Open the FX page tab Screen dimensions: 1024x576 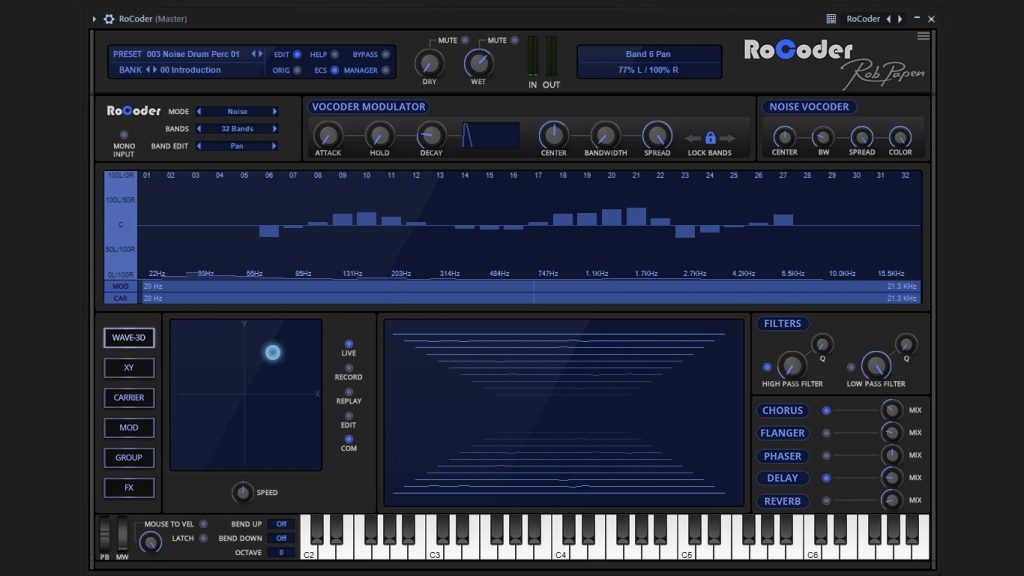coord(128,488)
